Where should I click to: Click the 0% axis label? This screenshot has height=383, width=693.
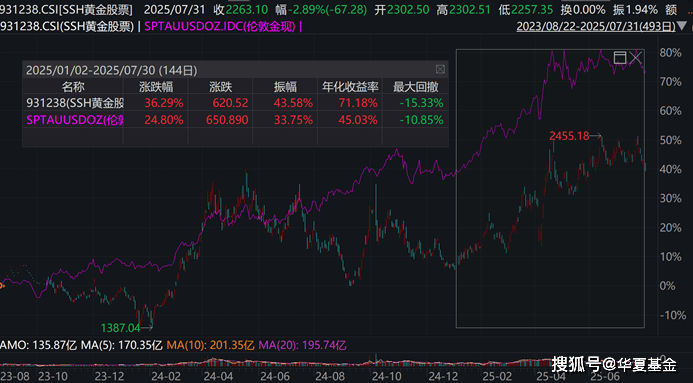(x=667, y=286)
